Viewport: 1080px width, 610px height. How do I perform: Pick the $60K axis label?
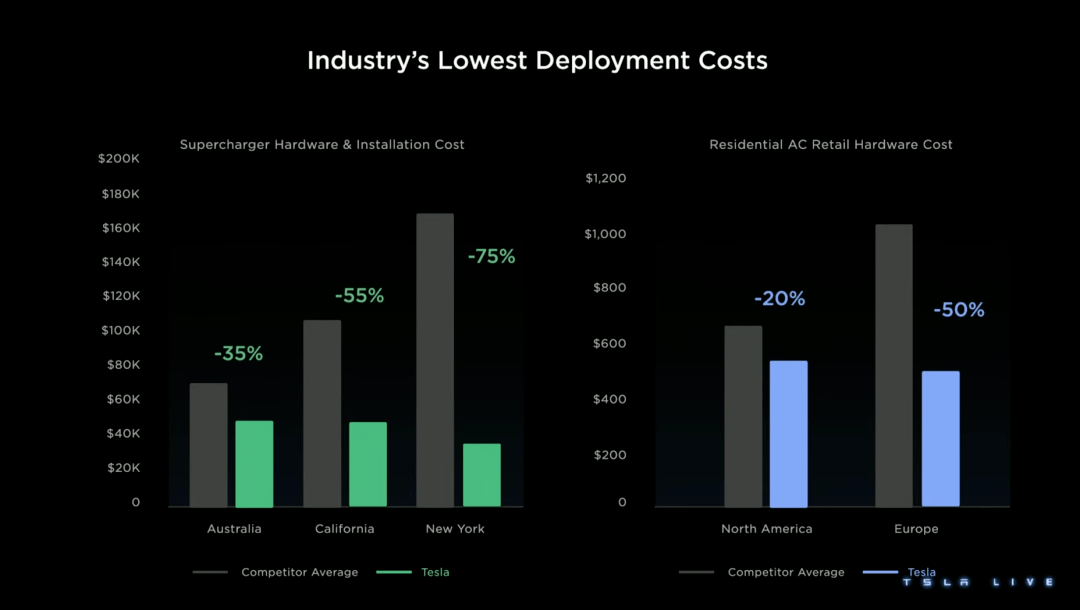click(123, 399)
